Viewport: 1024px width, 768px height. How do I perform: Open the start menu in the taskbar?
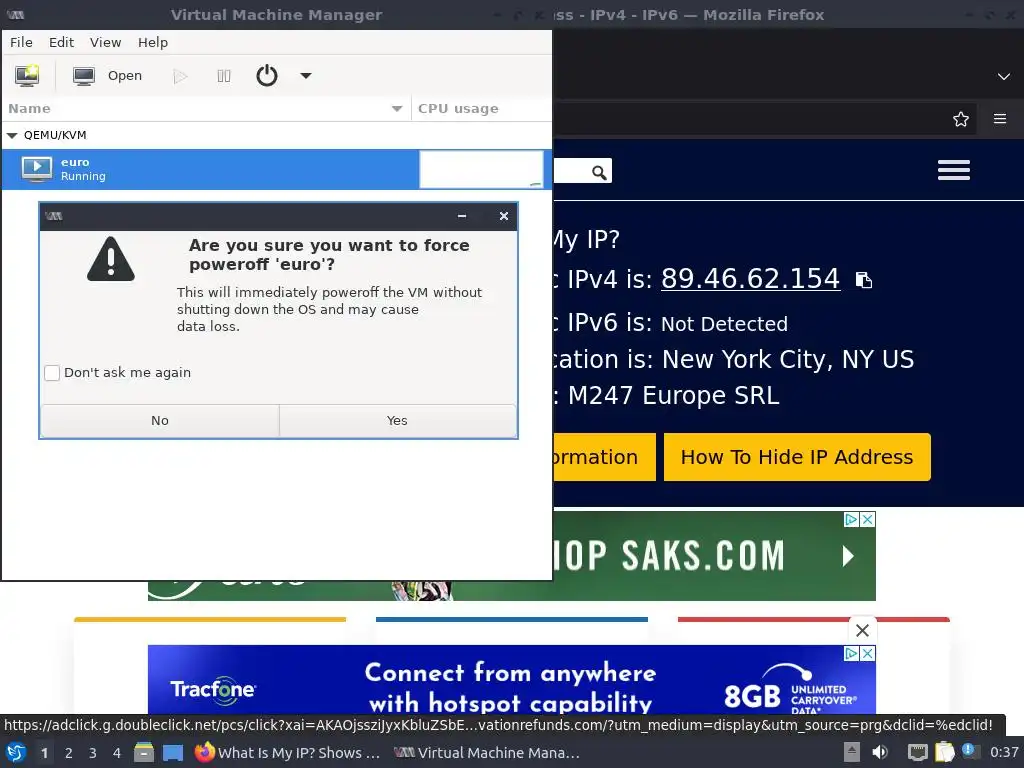tap(15, 753)
